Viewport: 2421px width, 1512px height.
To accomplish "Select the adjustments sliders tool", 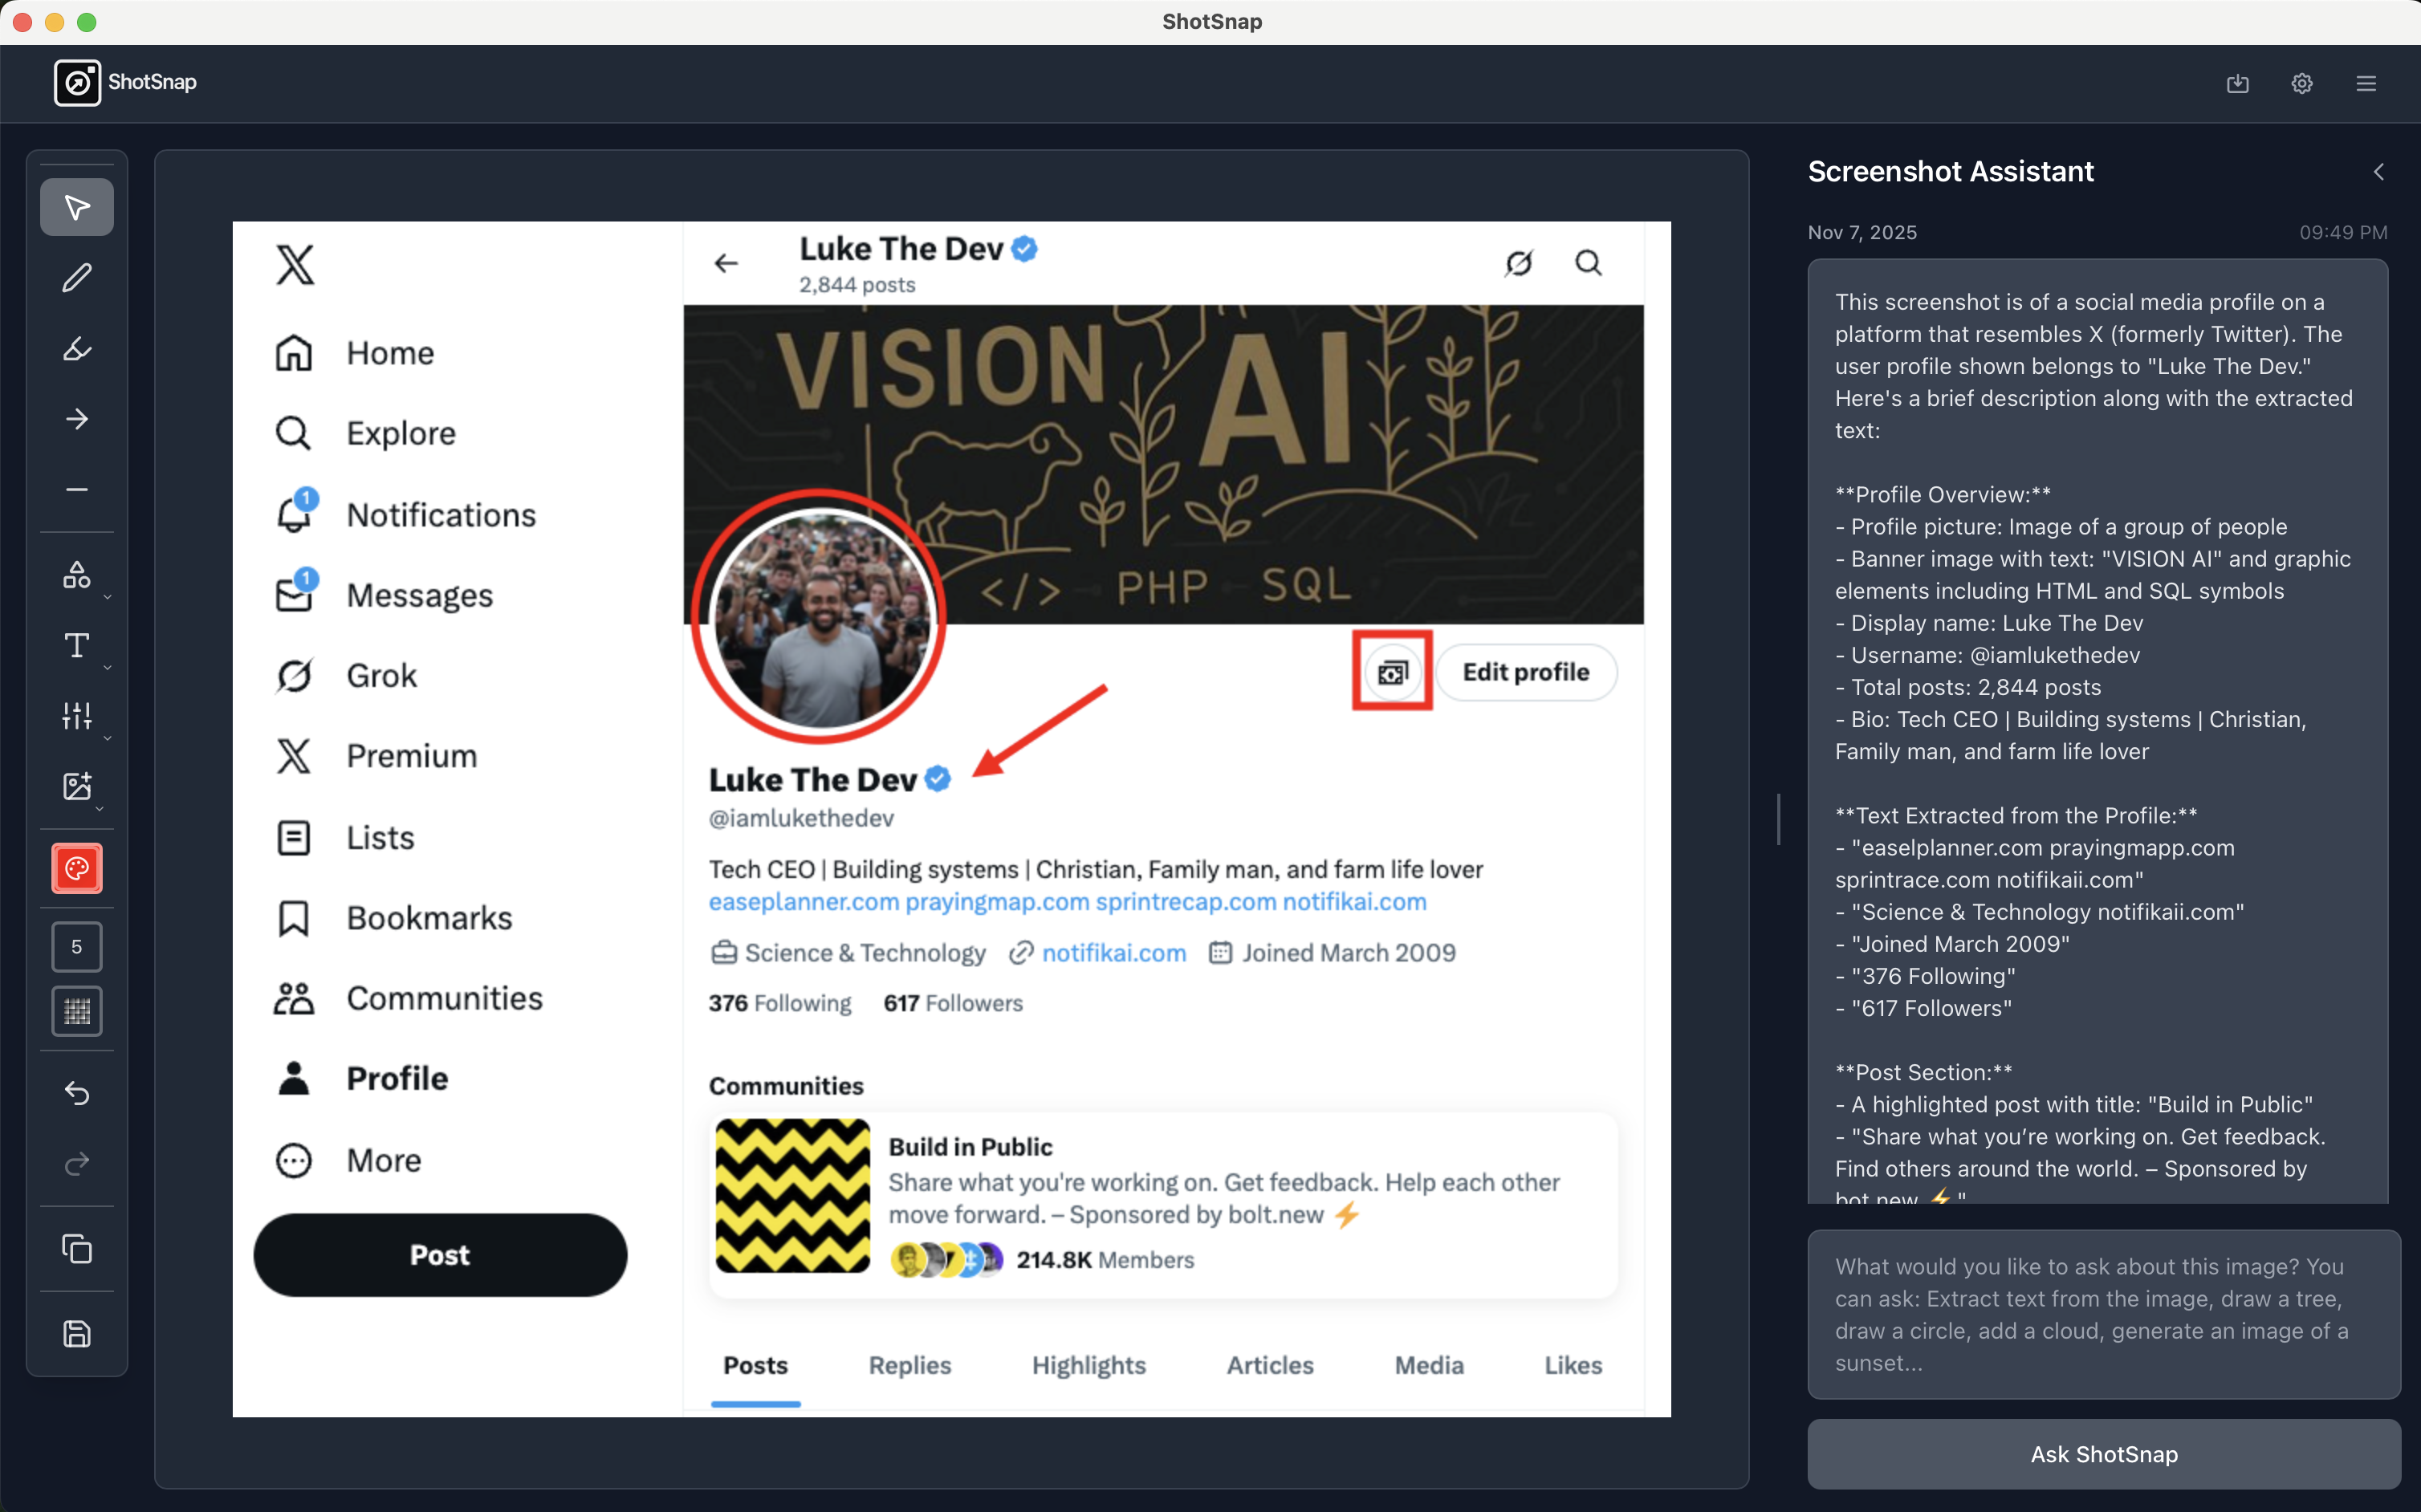I will (x=76, y=716).
